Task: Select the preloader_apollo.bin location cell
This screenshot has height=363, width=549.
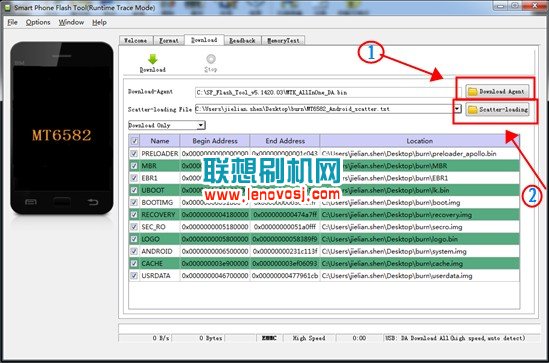Action: (x=419, y=153)
